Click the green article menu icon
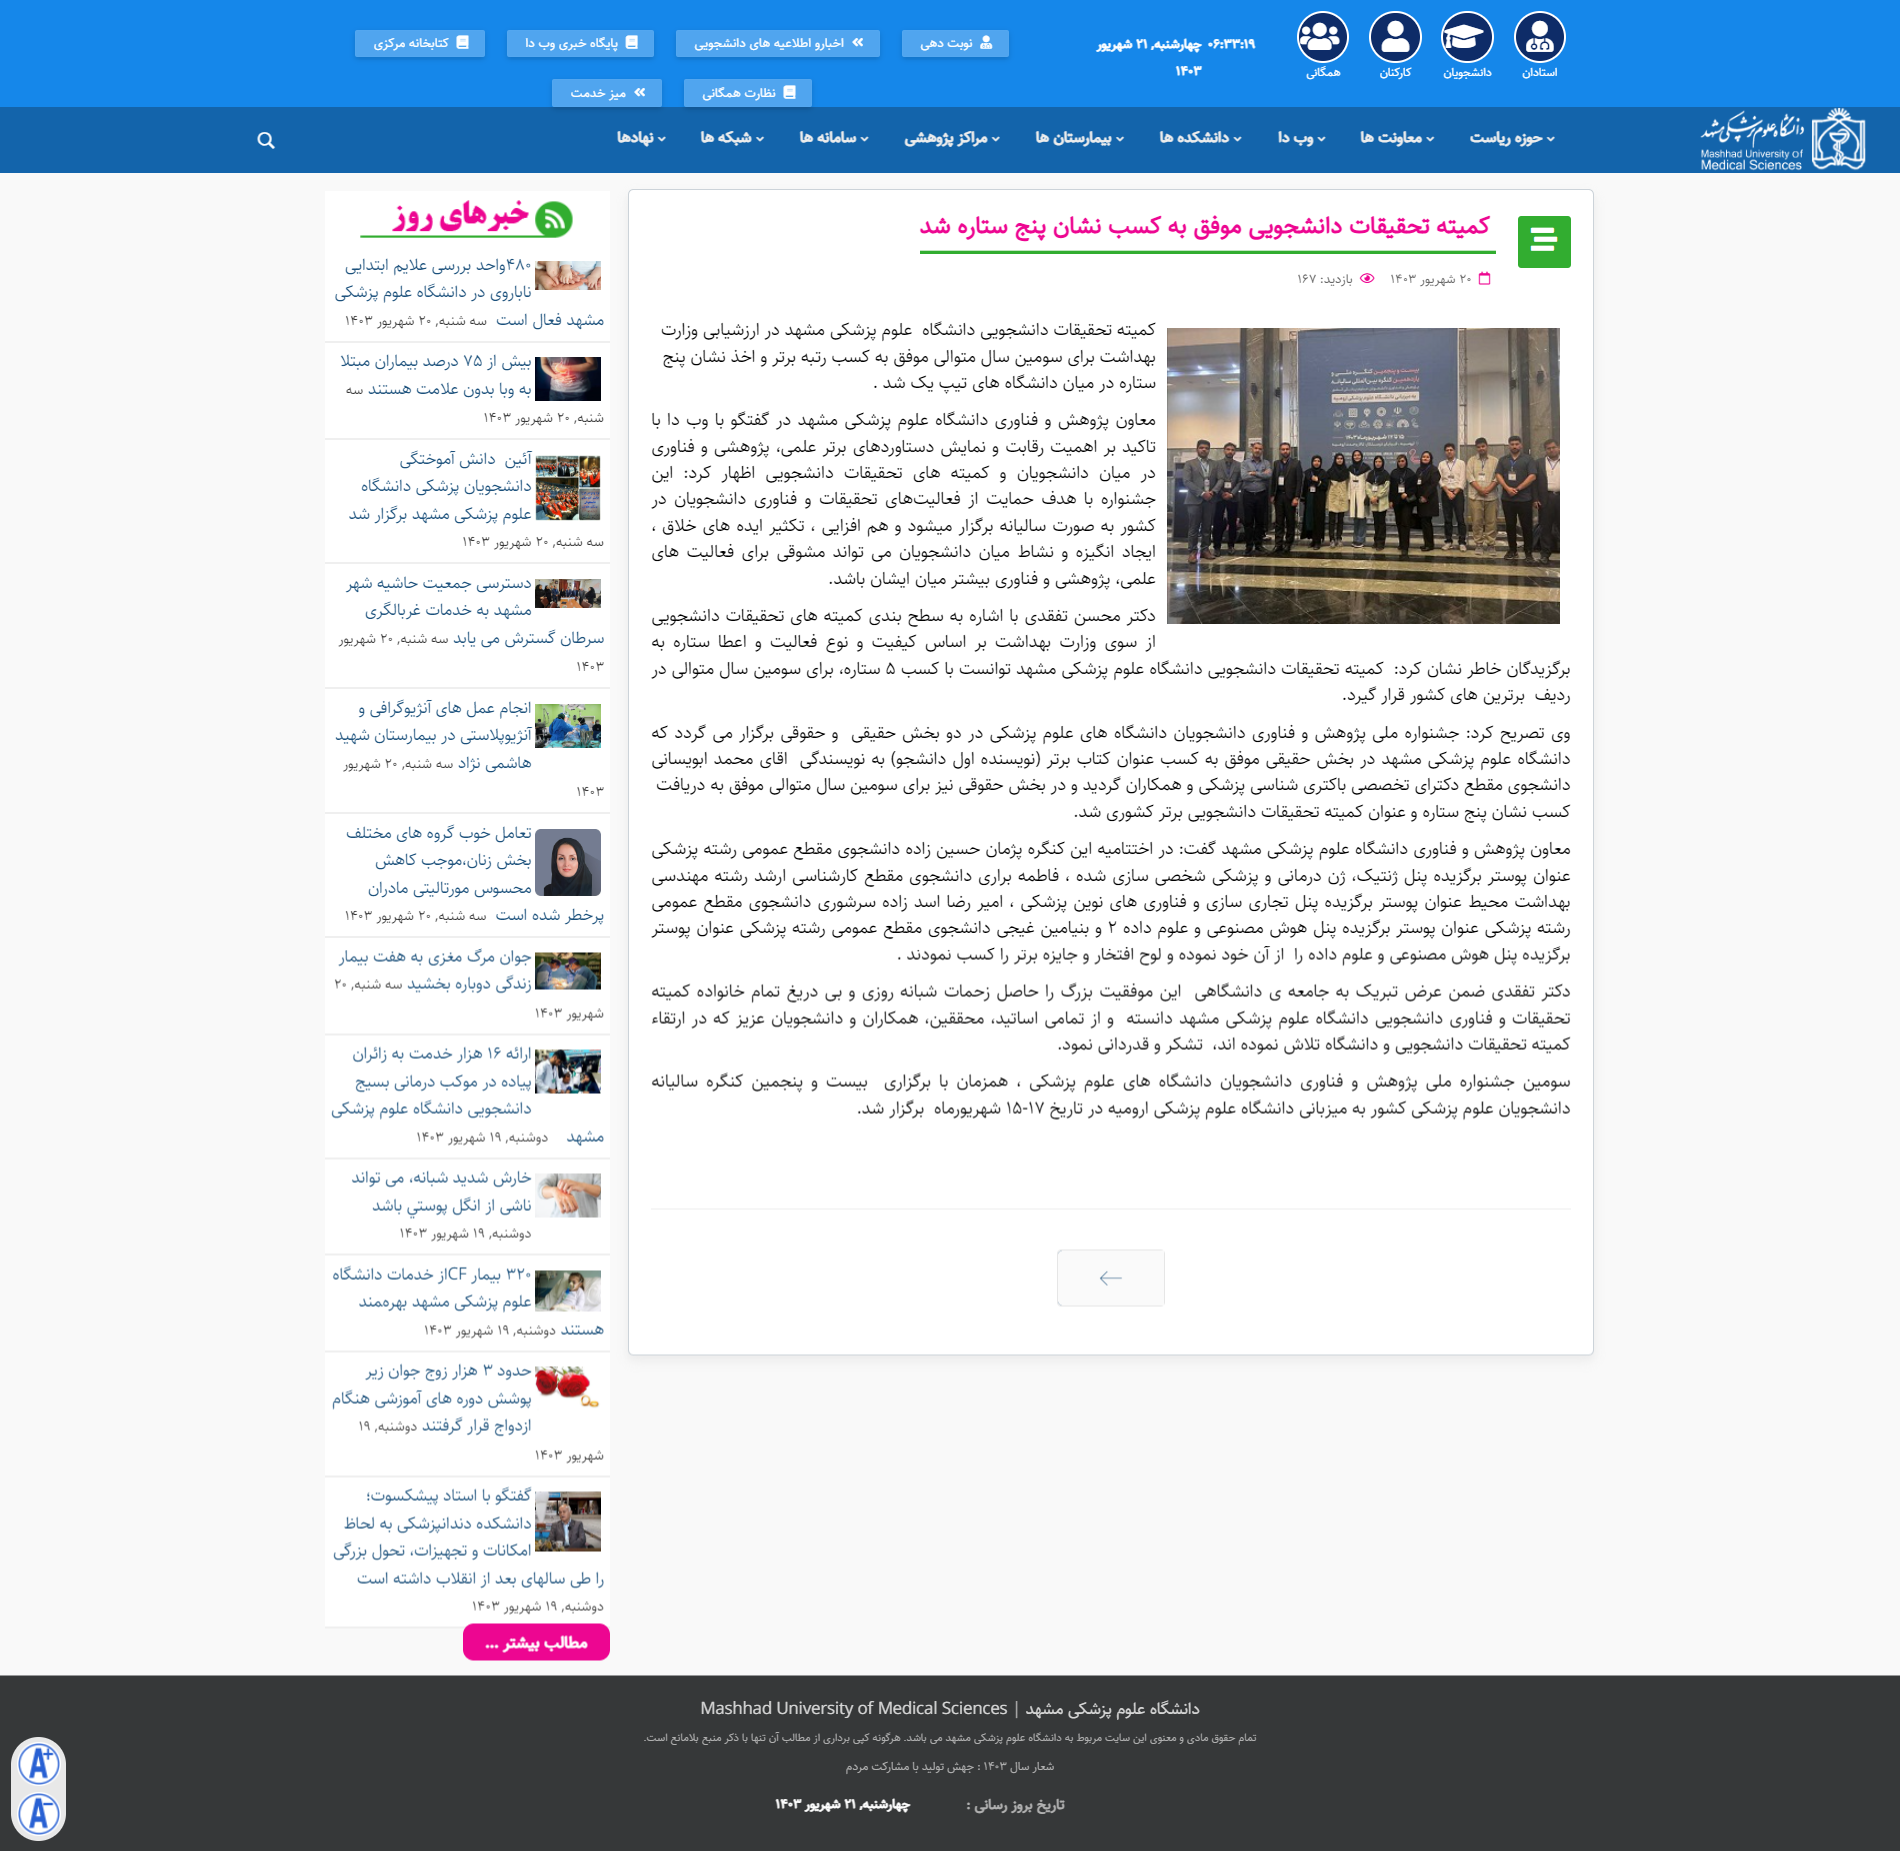This screenshot has height=1853, width=1900. coord(1544,242)
